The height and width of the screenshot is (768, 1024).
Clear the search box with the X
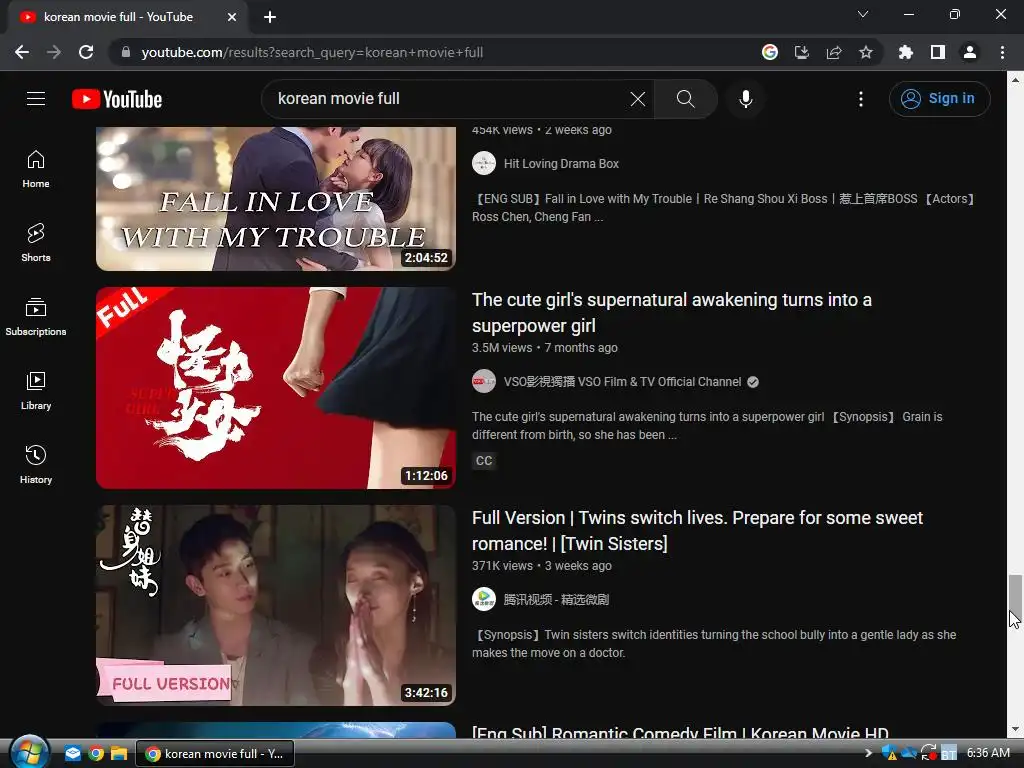pos(637,99)
